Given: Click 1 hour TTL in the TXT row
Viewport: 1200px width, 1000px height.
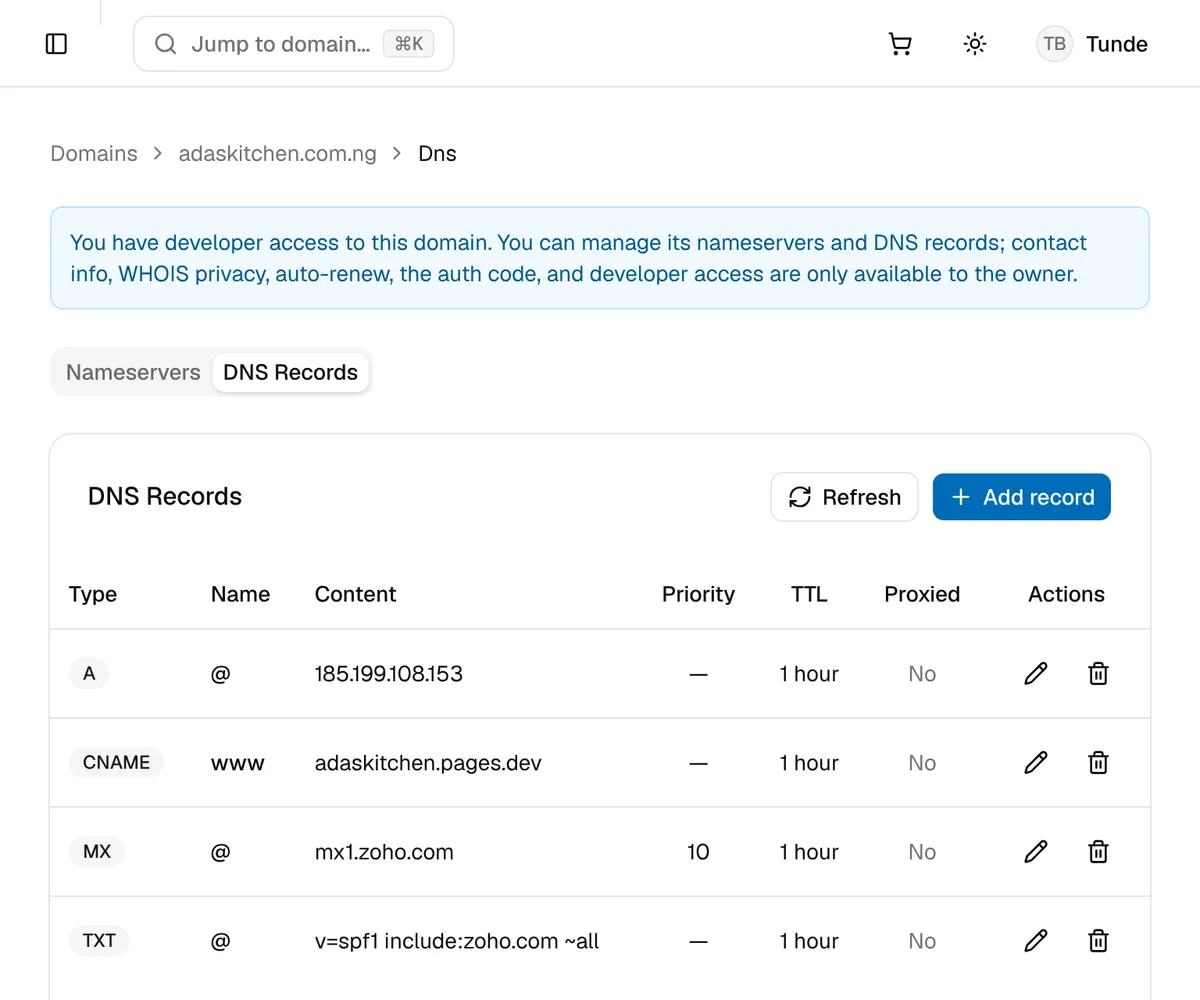Looking at the screenshot, I should point(809,941).
